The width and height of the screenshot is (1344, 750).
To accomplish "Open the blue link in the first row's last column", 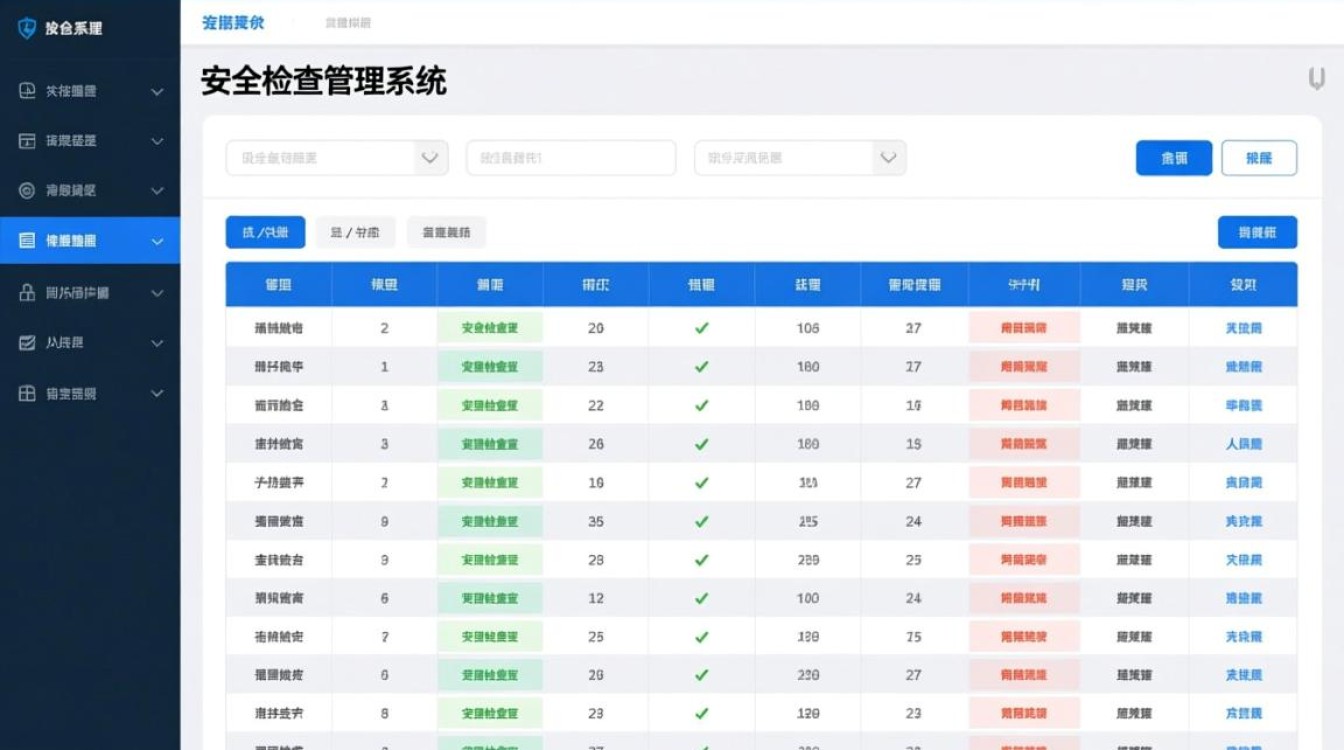I will (1245, 327).
